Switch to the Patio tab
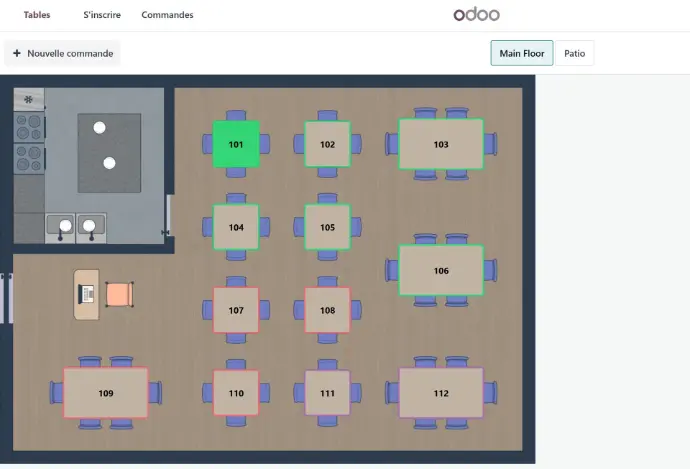Viewport: 690px width, 469px height. tap(575, 53)
